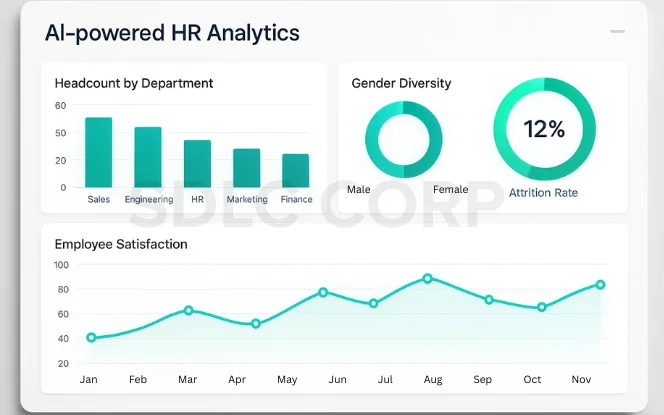Click the Female legend label

point(450,189)
